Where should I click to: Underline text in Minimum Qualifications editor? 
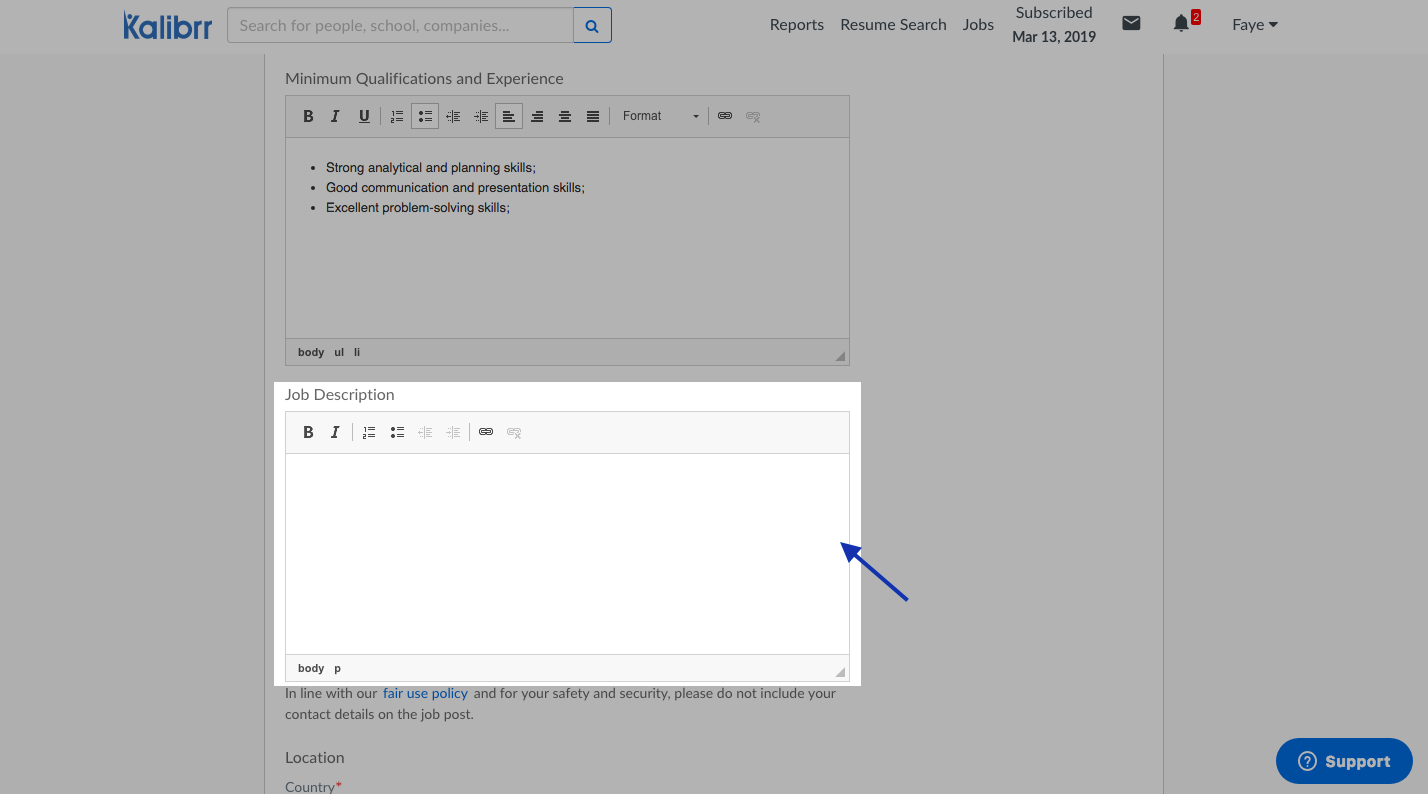coord(364,116)
